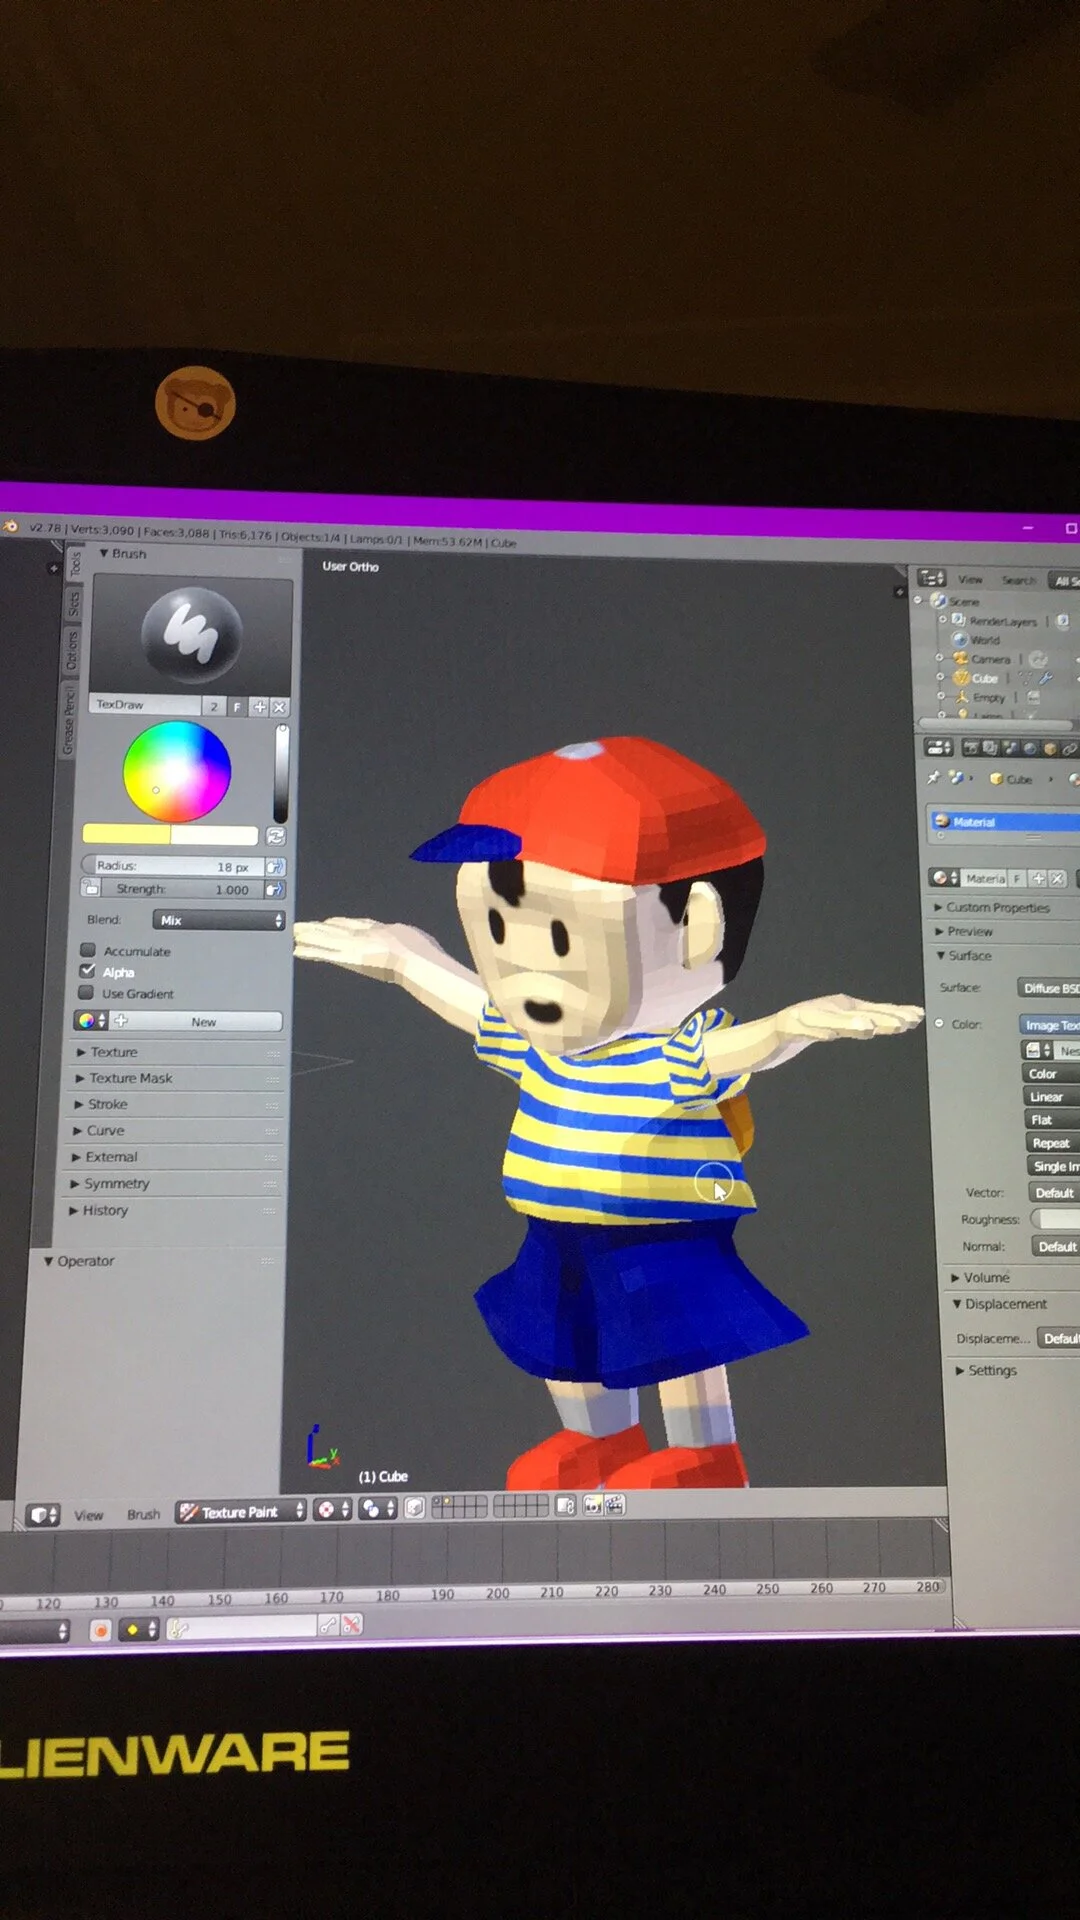Select the Camera object in outliner

click(x=990, y=659)
